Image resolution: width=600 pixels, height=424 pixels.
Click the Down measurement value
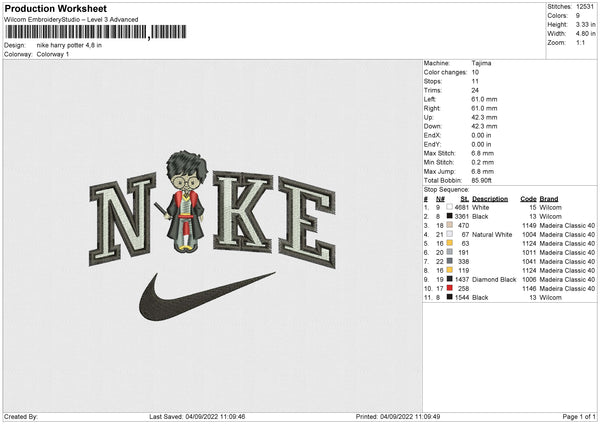pyautogui.click(x=484, y=126)
